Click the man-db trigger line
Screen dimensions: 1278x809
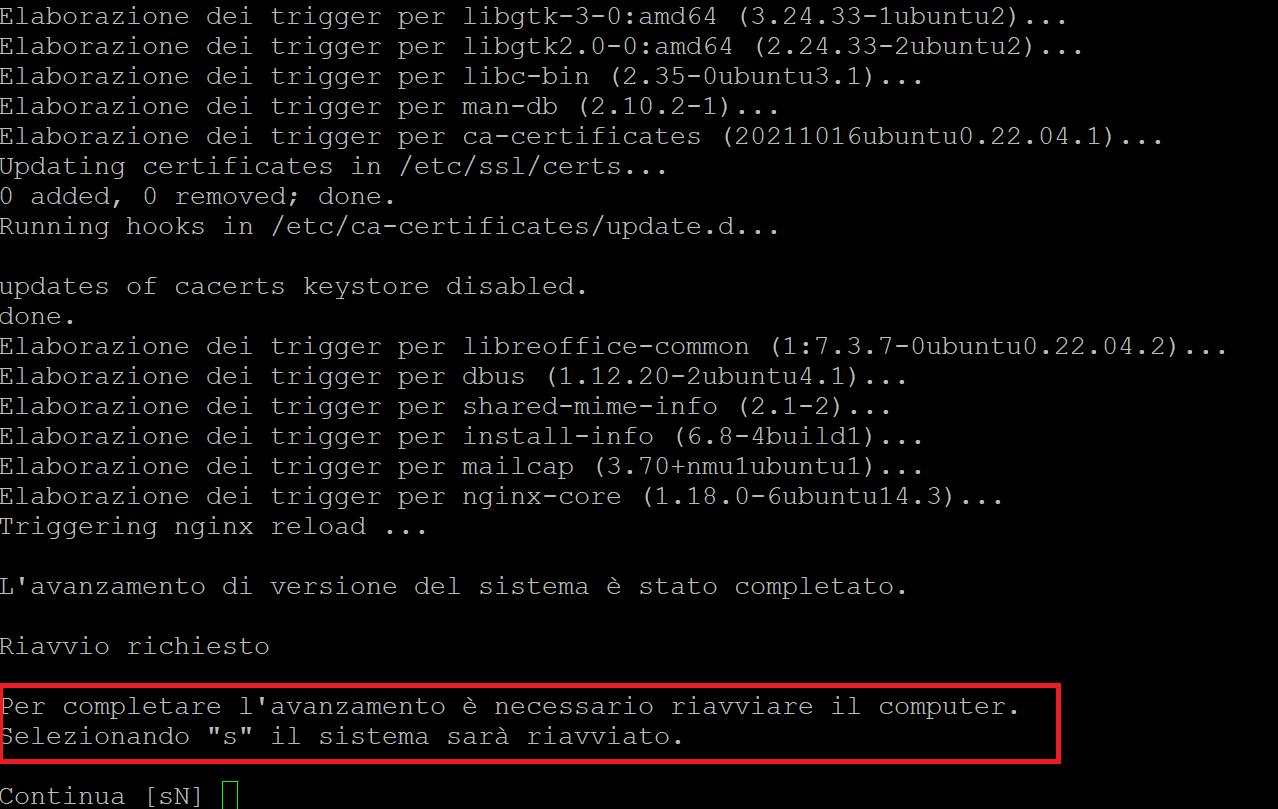pyautogui.click(x=390, y=106)
